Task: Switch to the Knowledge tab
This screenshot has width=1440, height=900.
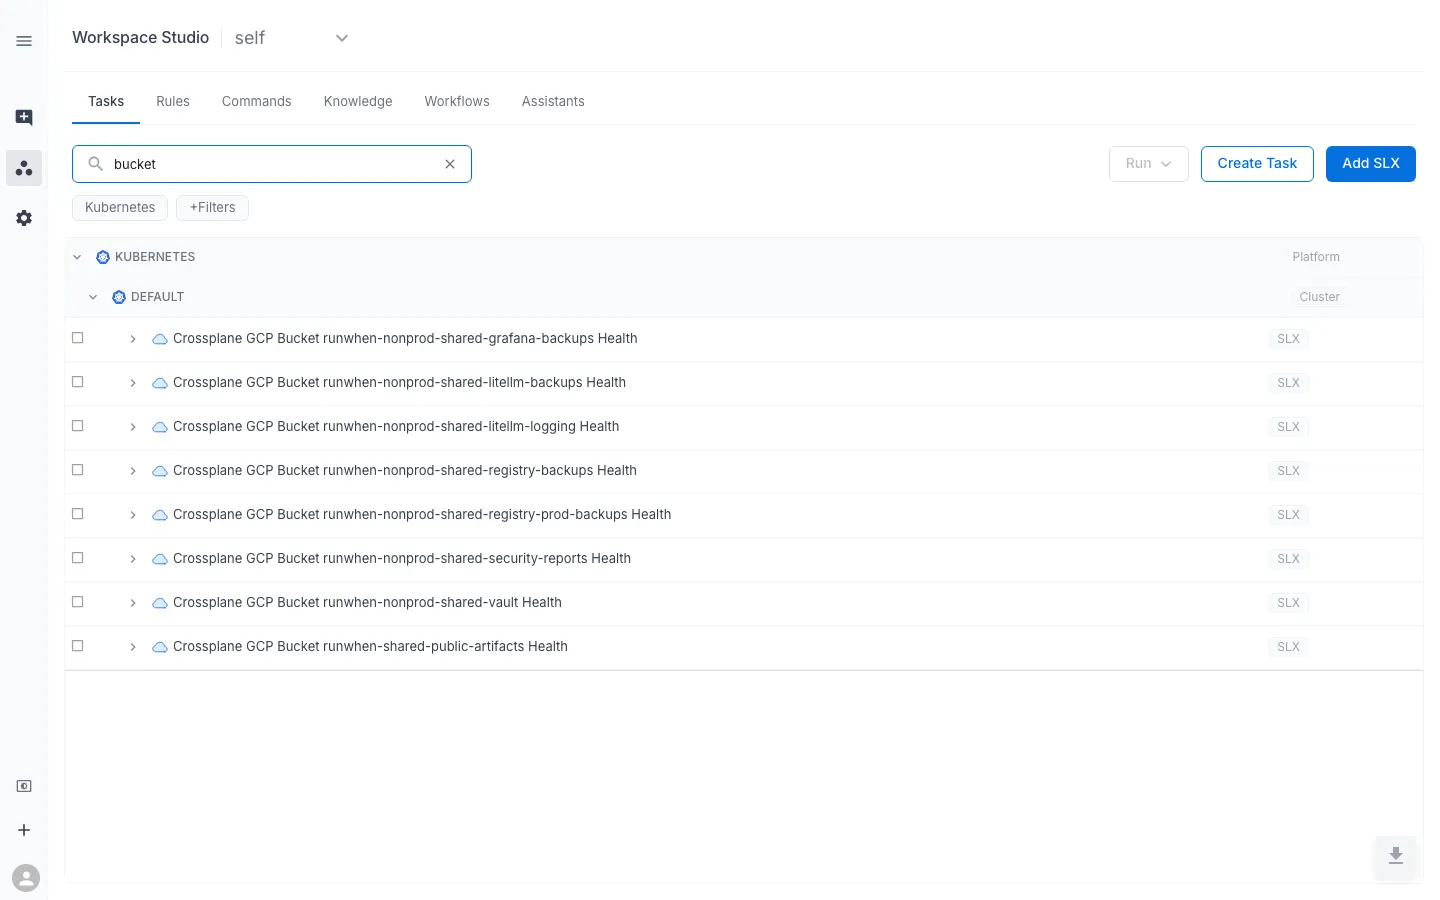Action: 358,101
